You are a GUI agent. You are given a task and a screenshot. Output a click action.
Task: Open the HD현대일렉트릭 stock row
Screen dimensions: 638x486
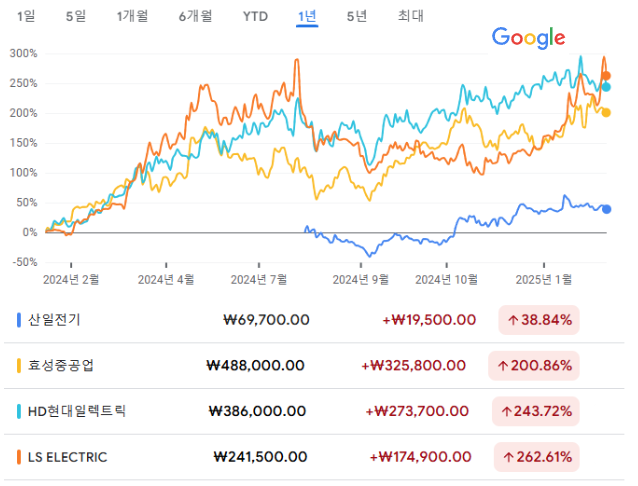(314, 411)
